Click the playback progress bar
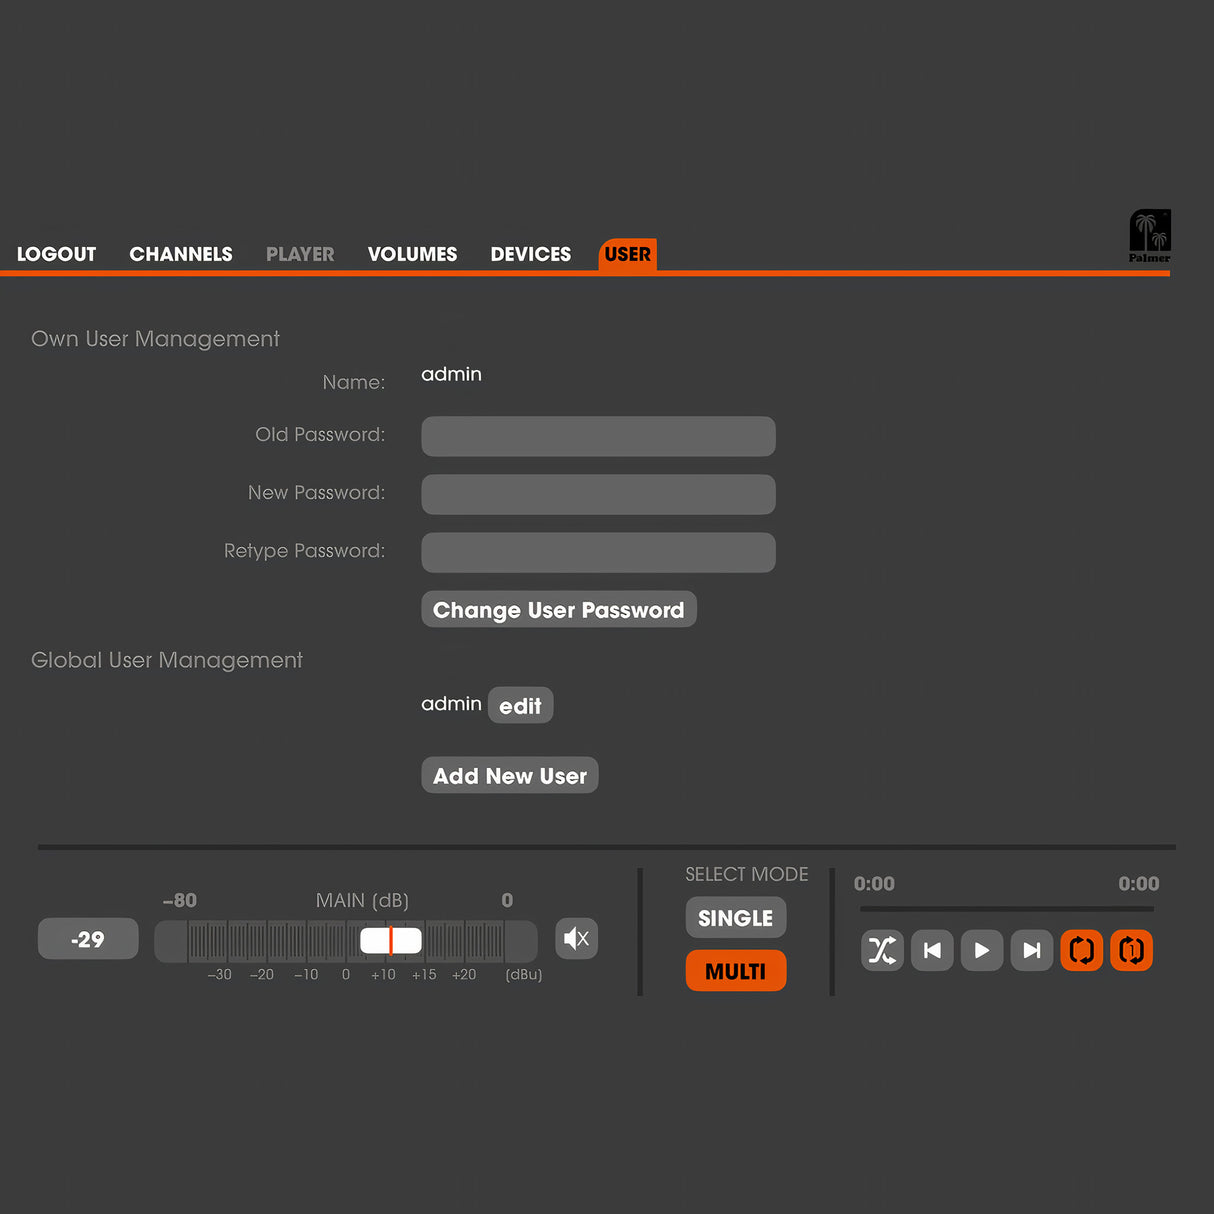The image size is (1214, 1214). (x=1006, y=909)
